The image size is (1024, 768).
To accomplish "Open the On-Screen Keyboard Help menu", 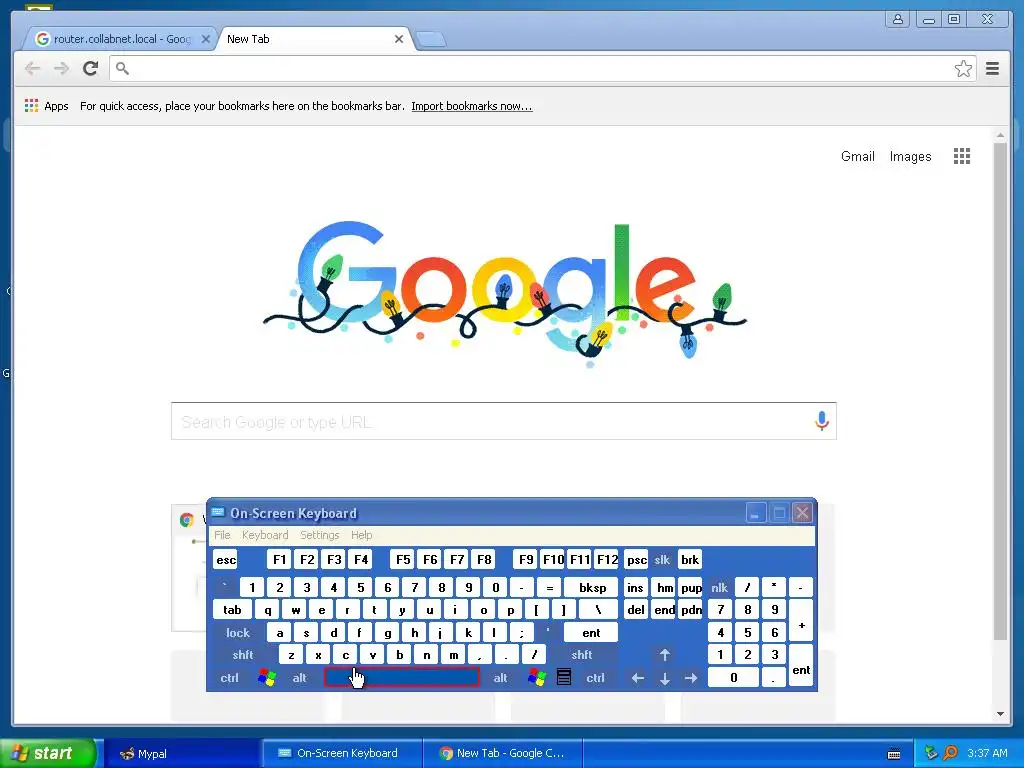I will point(361,535).
